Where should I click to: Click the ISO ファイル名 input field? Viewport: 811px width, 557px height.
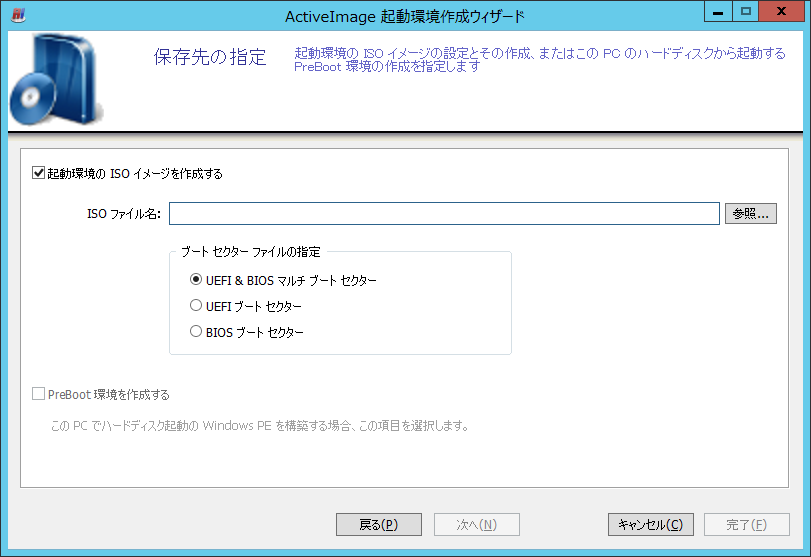444,214
